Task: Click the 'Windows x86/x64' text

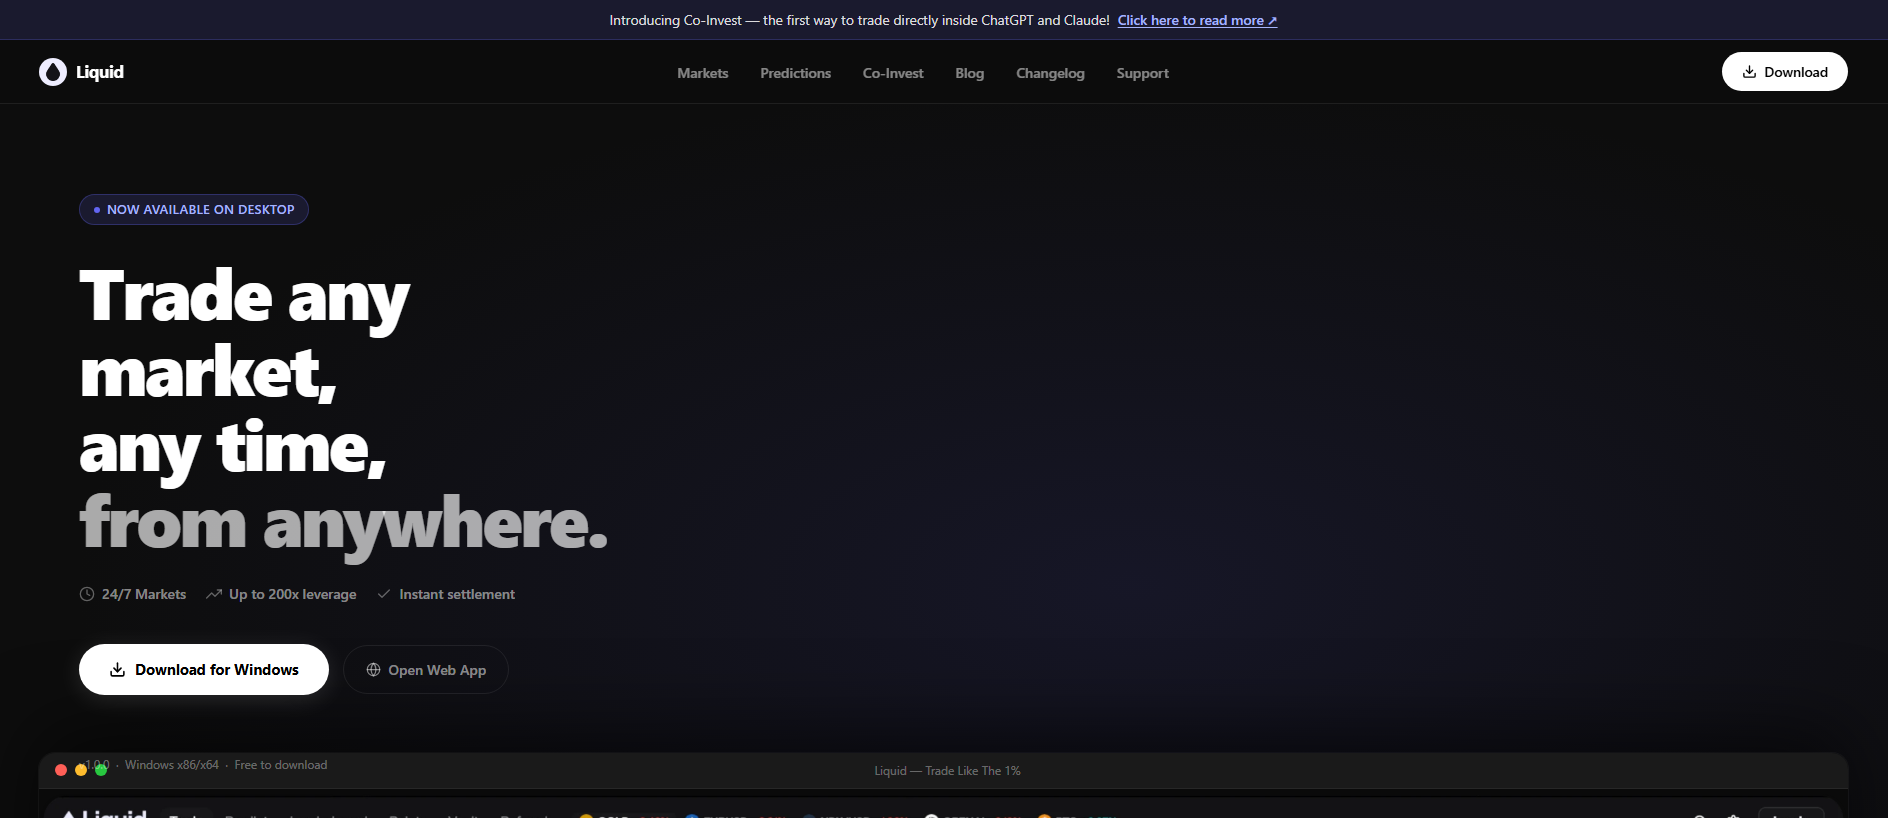Action: 172,765
